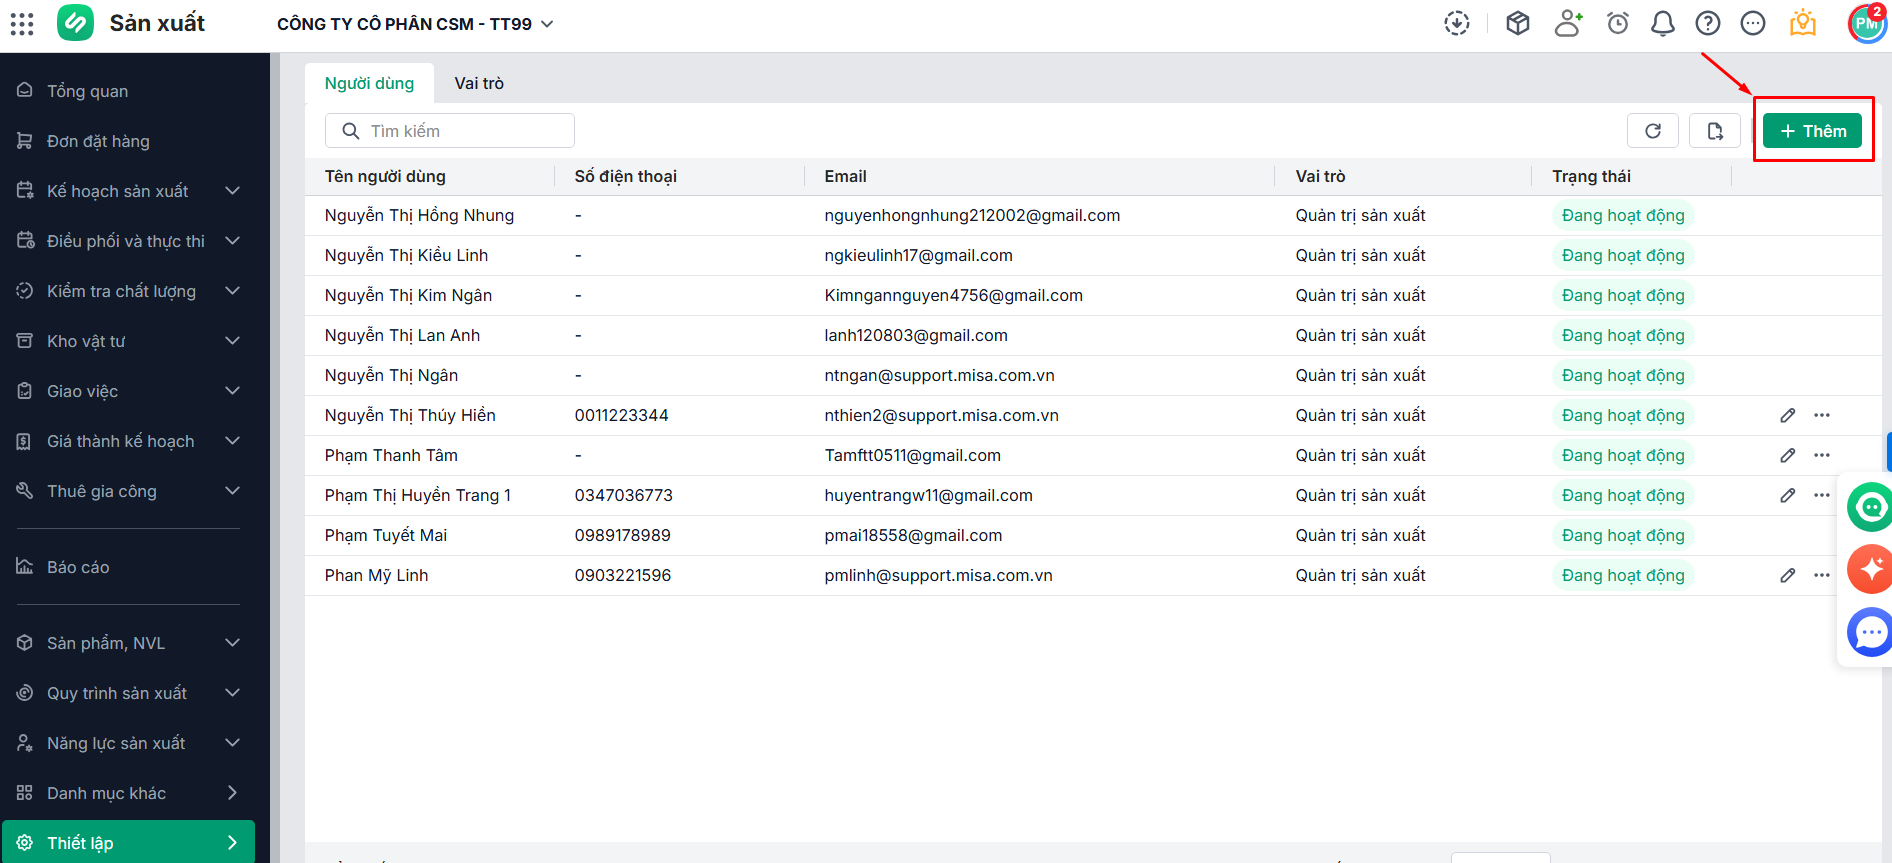
Task: Open the company selector dropdown
Action: (x=415, y=24)
